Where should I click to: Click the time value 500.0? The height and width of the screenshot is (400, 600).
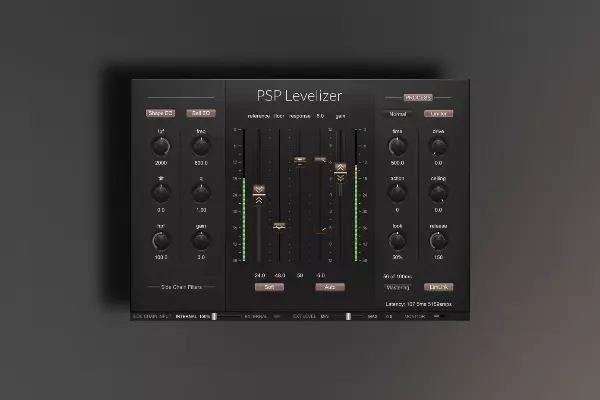click(397, 163)
